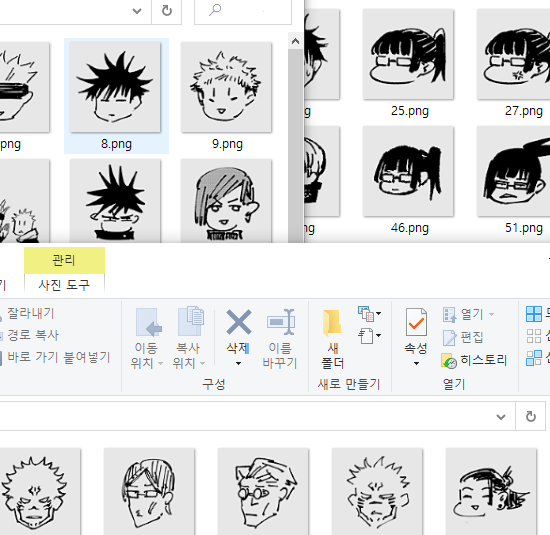Click 잘라내기 cut command

(x=30, y=313)
